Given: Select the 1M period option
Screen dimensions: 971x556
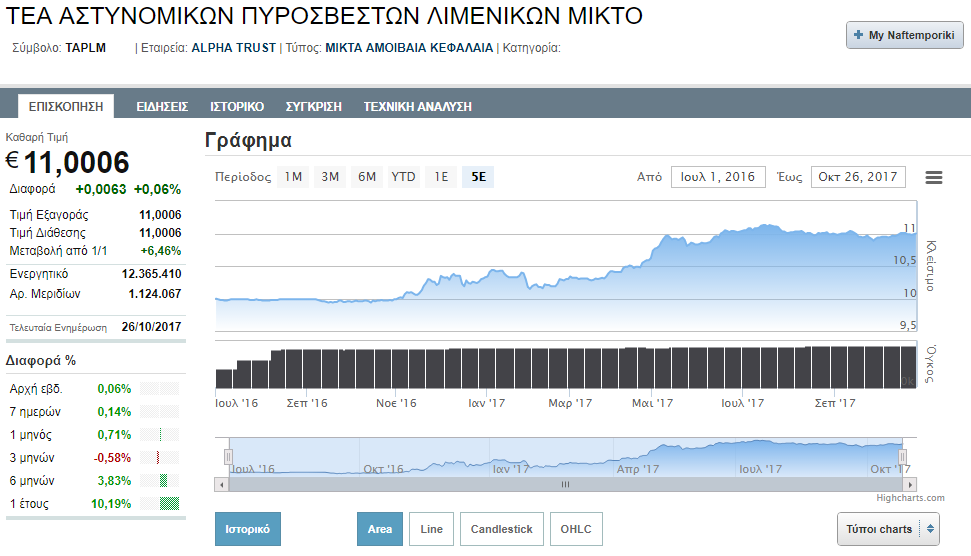Looking at the screenshot, I should [x=293, y=177].
